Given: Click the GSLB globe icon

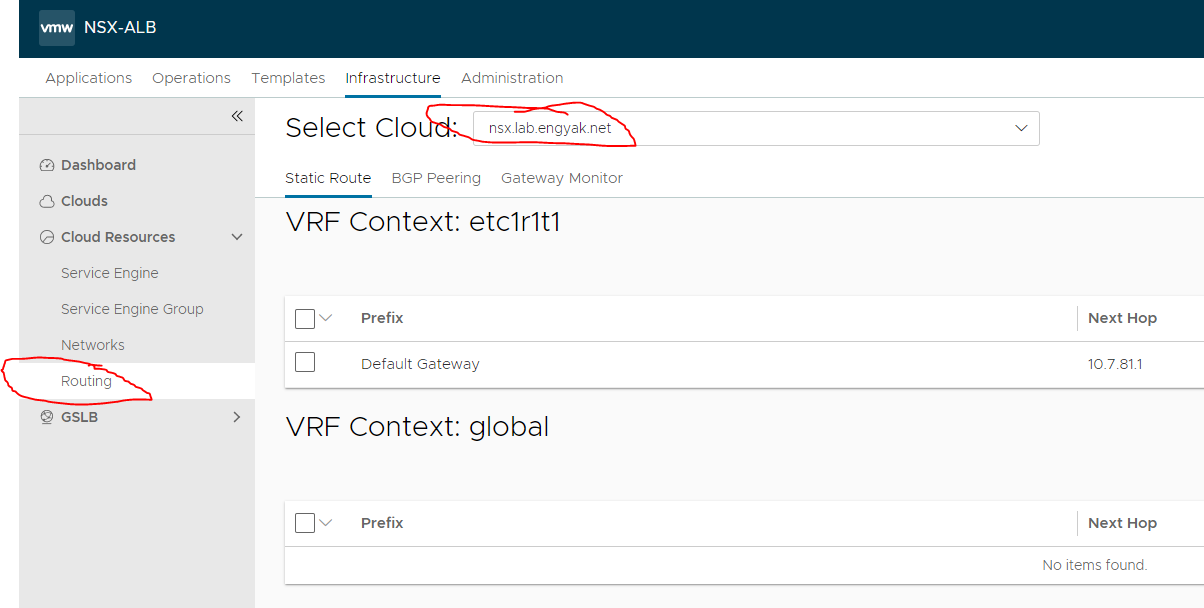Looking at the screenshot, I should [x=46, y=417].
